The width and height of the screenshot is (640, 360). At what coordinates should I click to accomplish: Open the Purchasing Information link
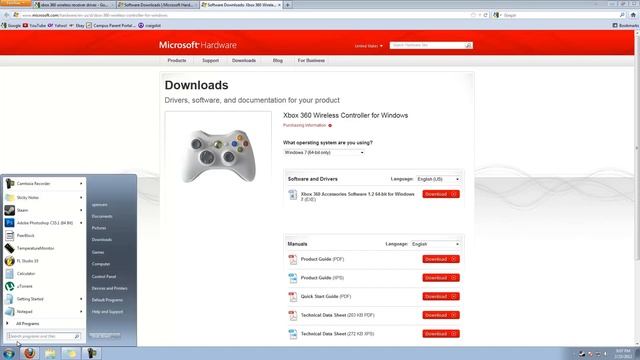(x=304, y=125)
